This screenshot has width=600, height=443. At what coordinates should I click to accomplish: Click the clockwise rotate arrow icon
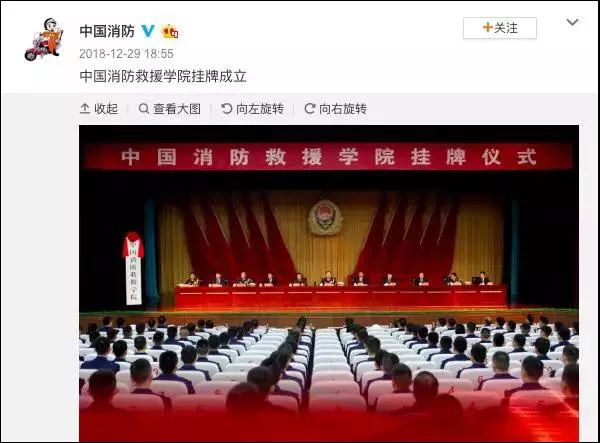(x=310, y=109)
